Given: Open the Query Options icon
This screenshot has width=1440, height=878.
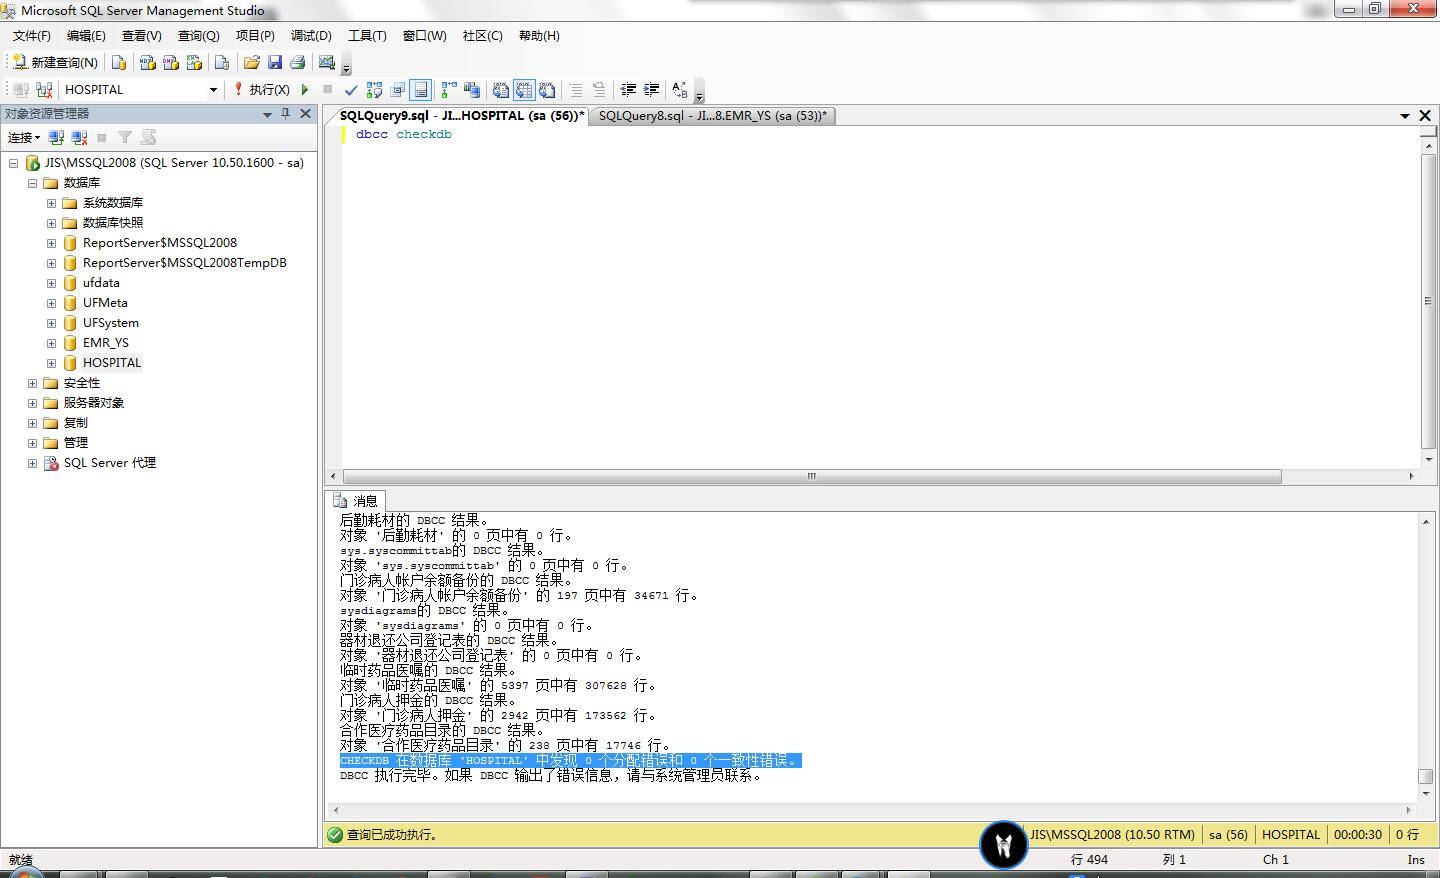Looking at the screenshot, I should [x=398, y=90].
